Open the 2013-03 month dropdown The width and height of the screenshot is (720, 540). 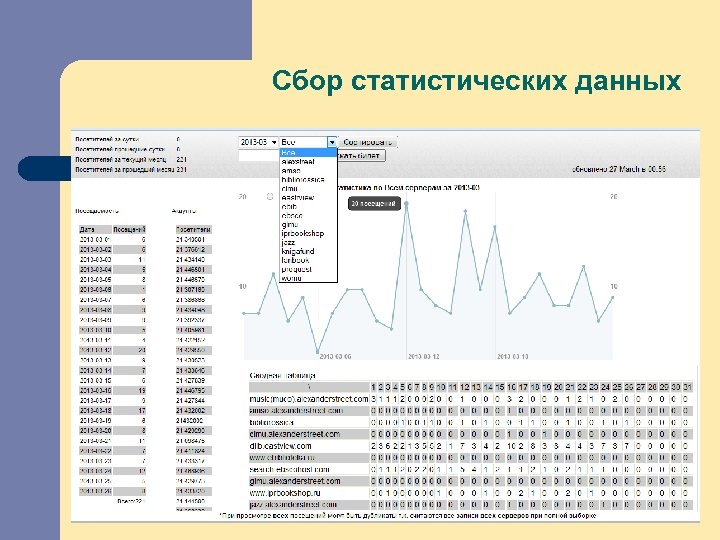[x=259, y=142]
